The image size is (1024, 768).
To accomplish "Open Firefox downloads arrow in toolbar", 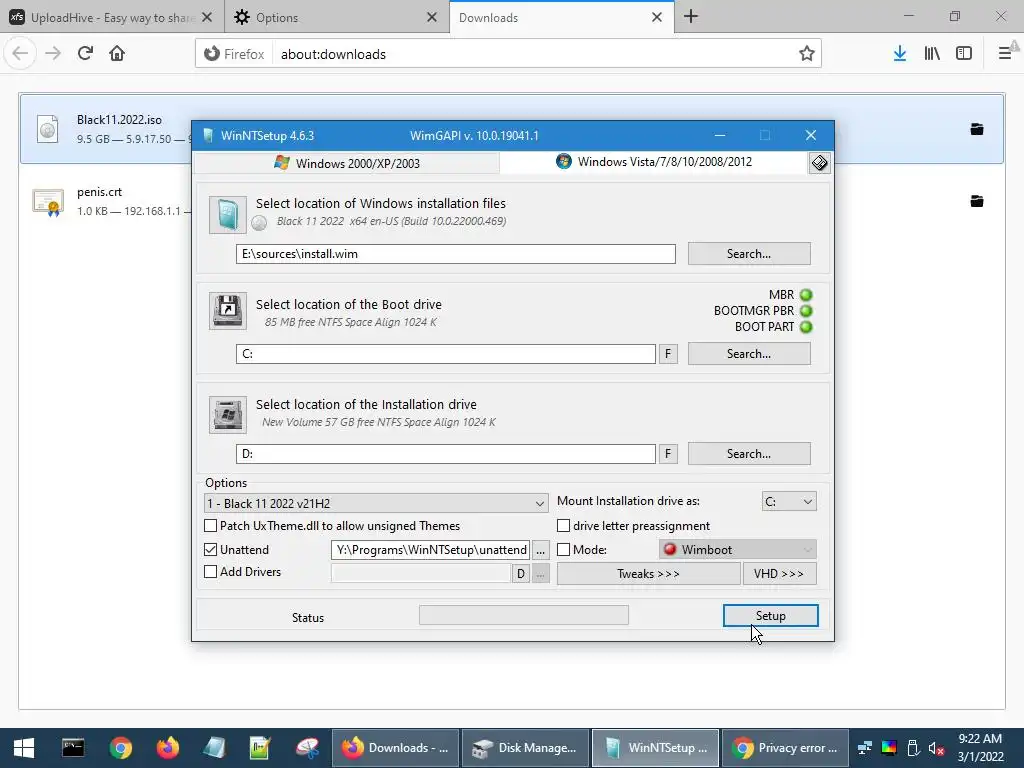I will pyautogui.click(x=900, y=54).
